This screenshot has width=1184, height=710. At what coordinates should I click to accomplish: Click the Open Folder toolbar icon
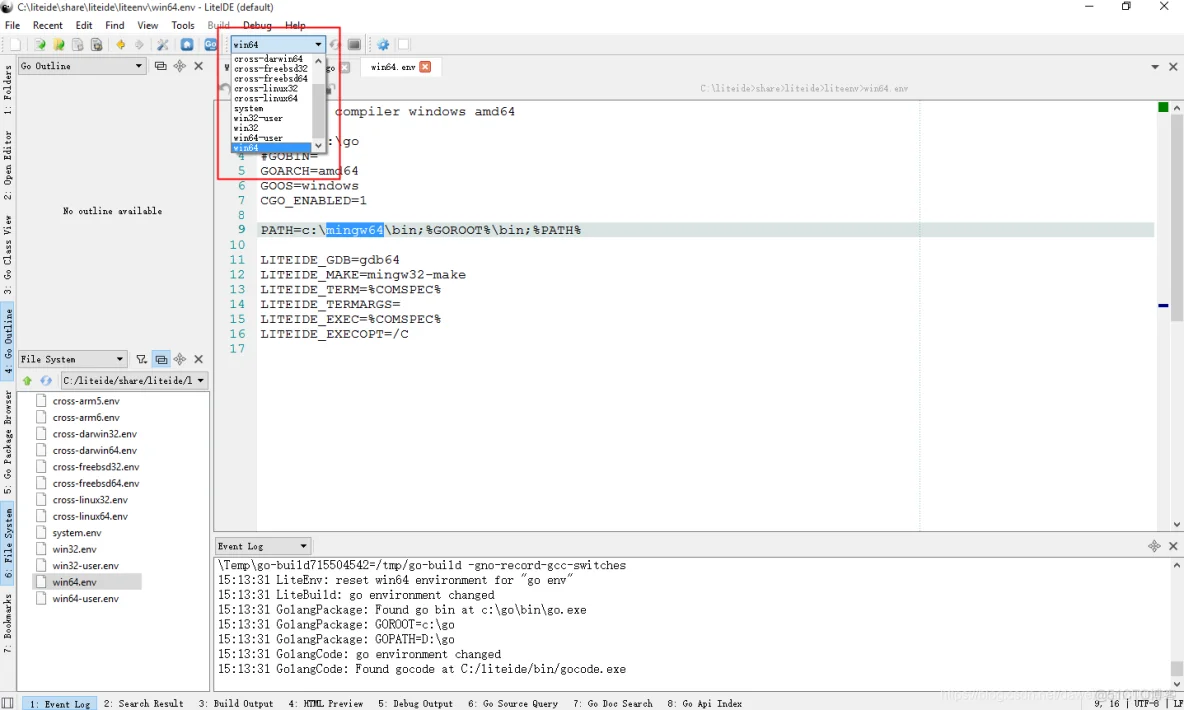[x=58, y=45]
